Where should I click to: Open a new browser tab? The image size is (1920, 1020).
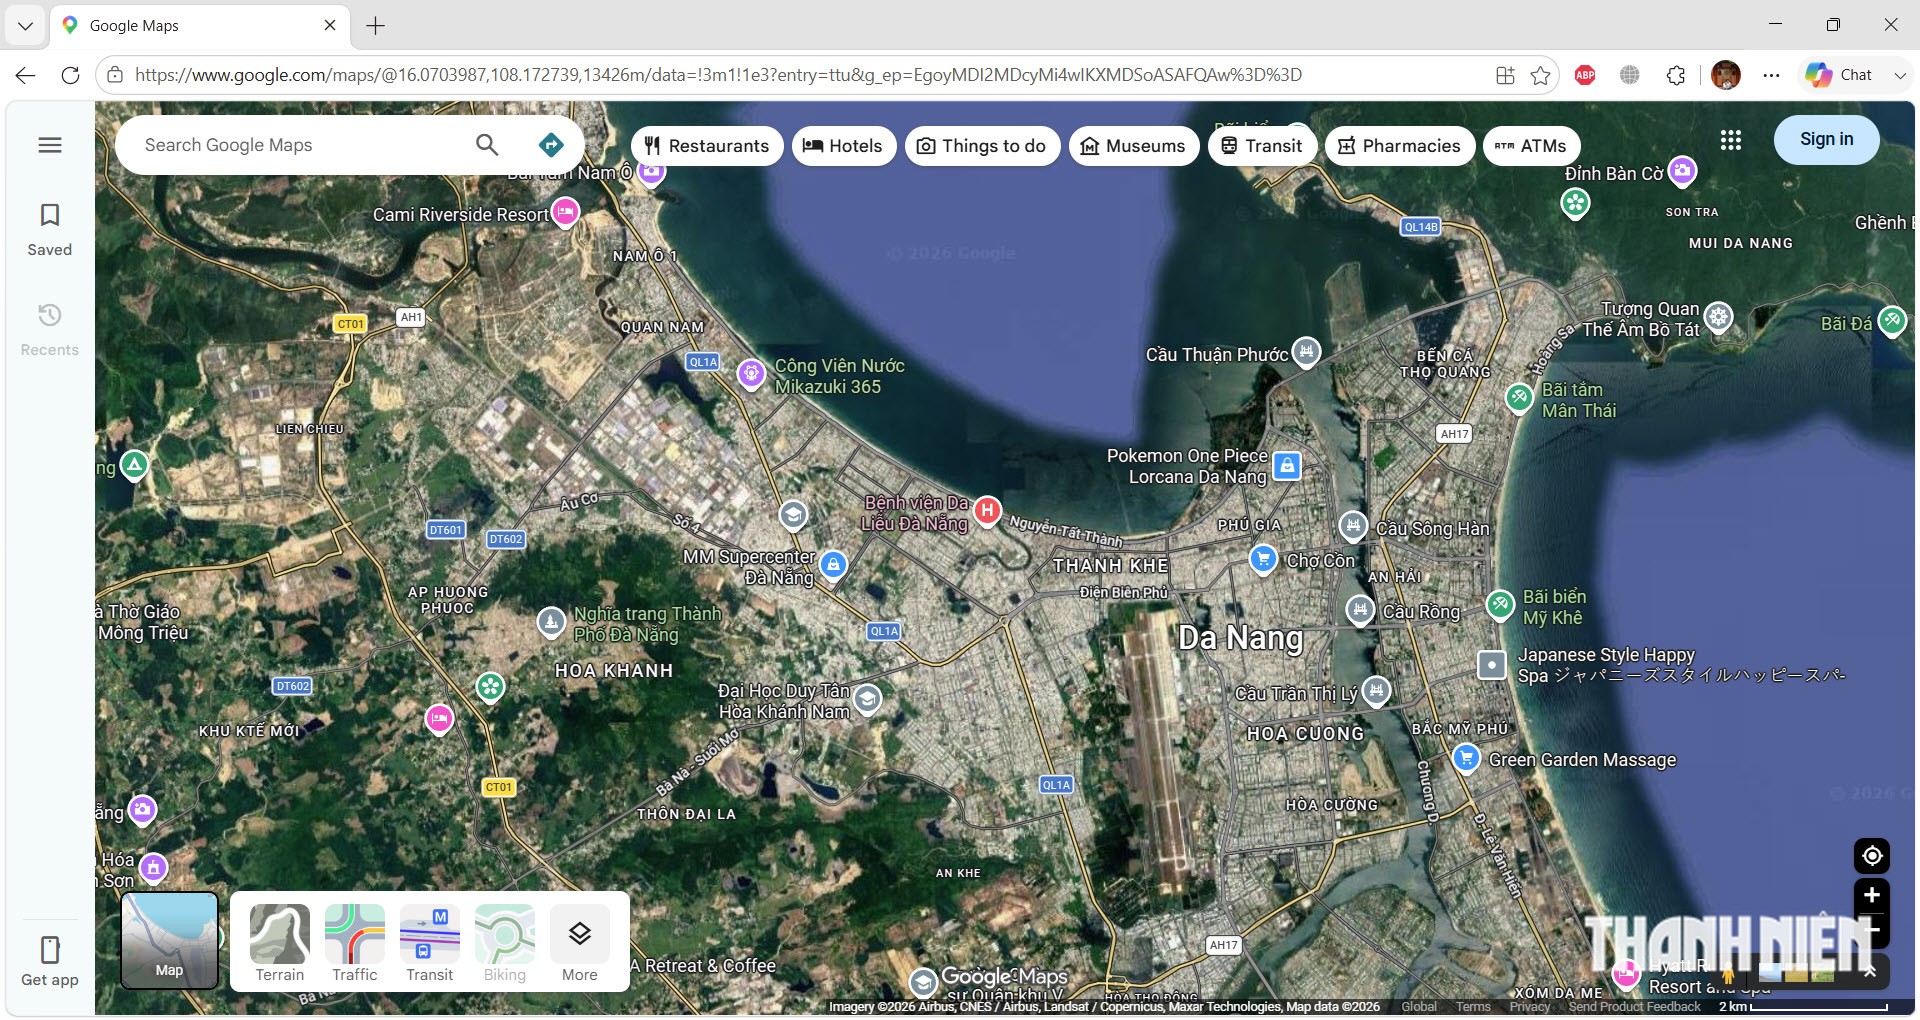pos(376,25)
